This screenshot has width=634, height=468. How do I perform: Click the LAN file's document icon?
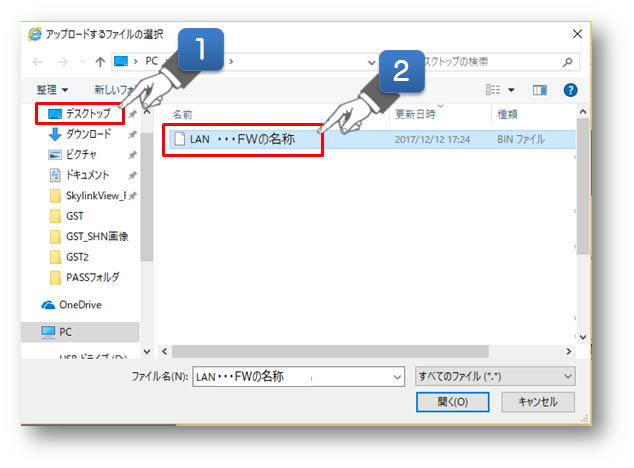point(179,140)
